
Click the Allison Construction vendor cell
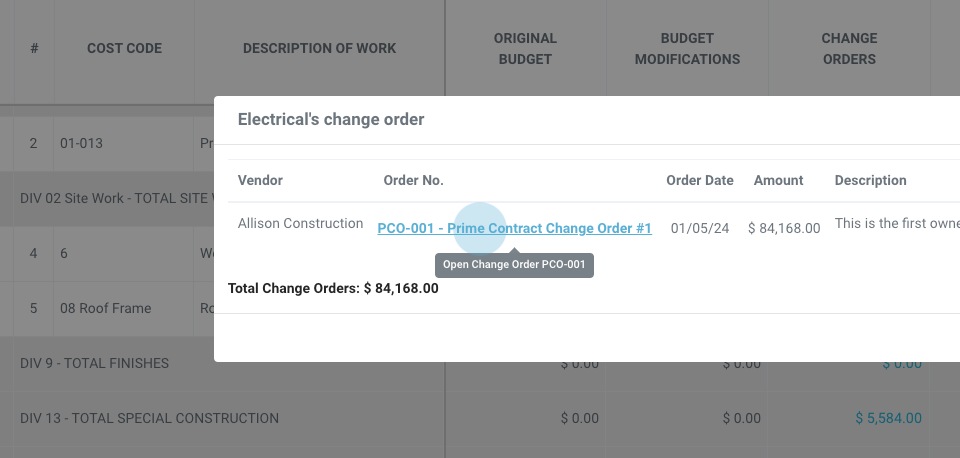point(300,224)
